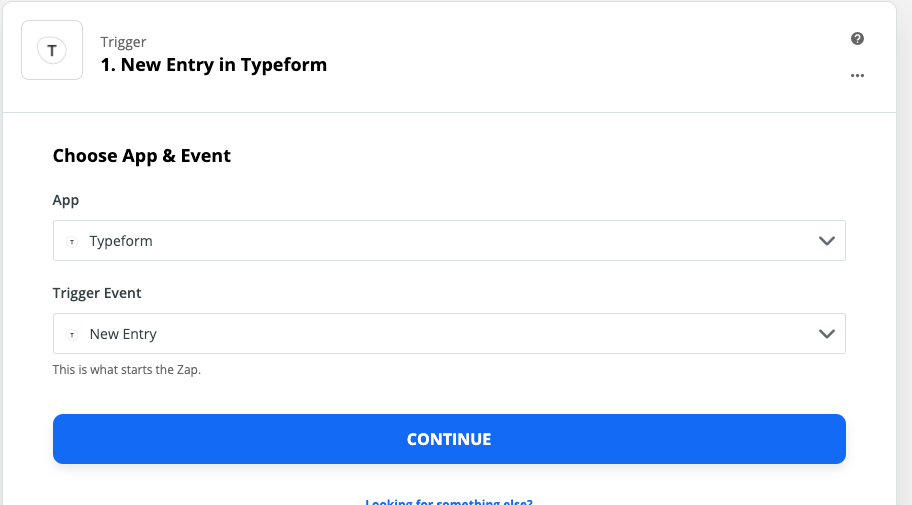The width and height of the screenshot is (912, 505).
Task: Click the 'App' field label
Action: click(x=66, y=200)
